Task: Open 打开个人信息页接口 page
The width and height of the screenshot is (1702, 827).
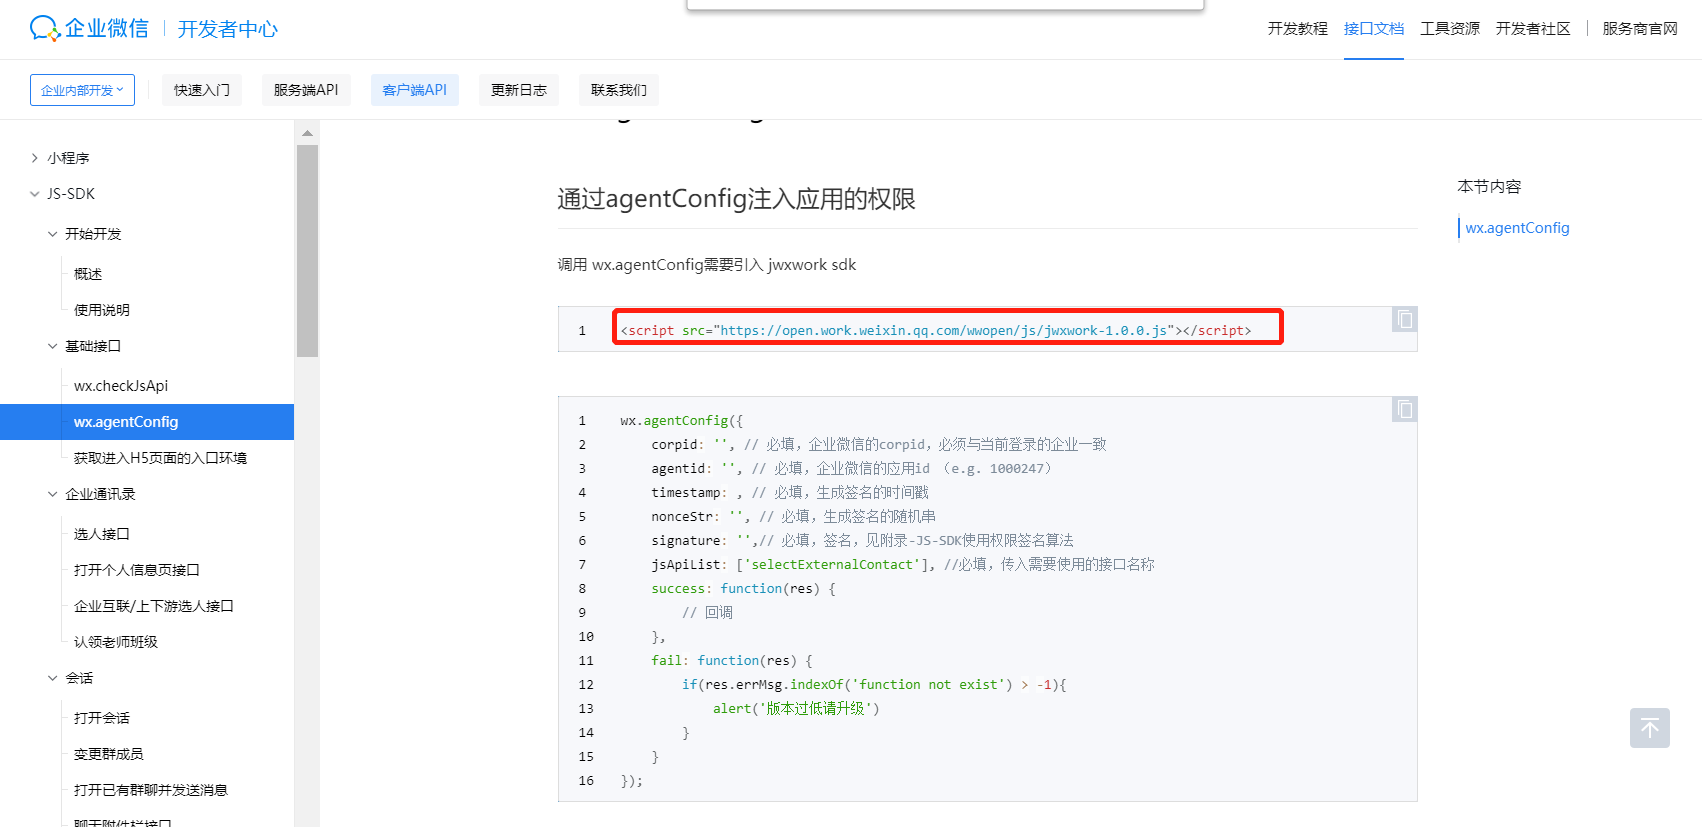Action: click(x=137, y=570)
